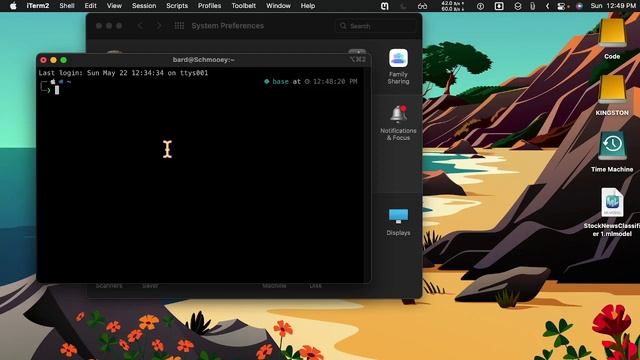Select StockNewsClassifier 1.mlmodel file
This screenshot has width=640, height=360.
click(x=612, y=212)
